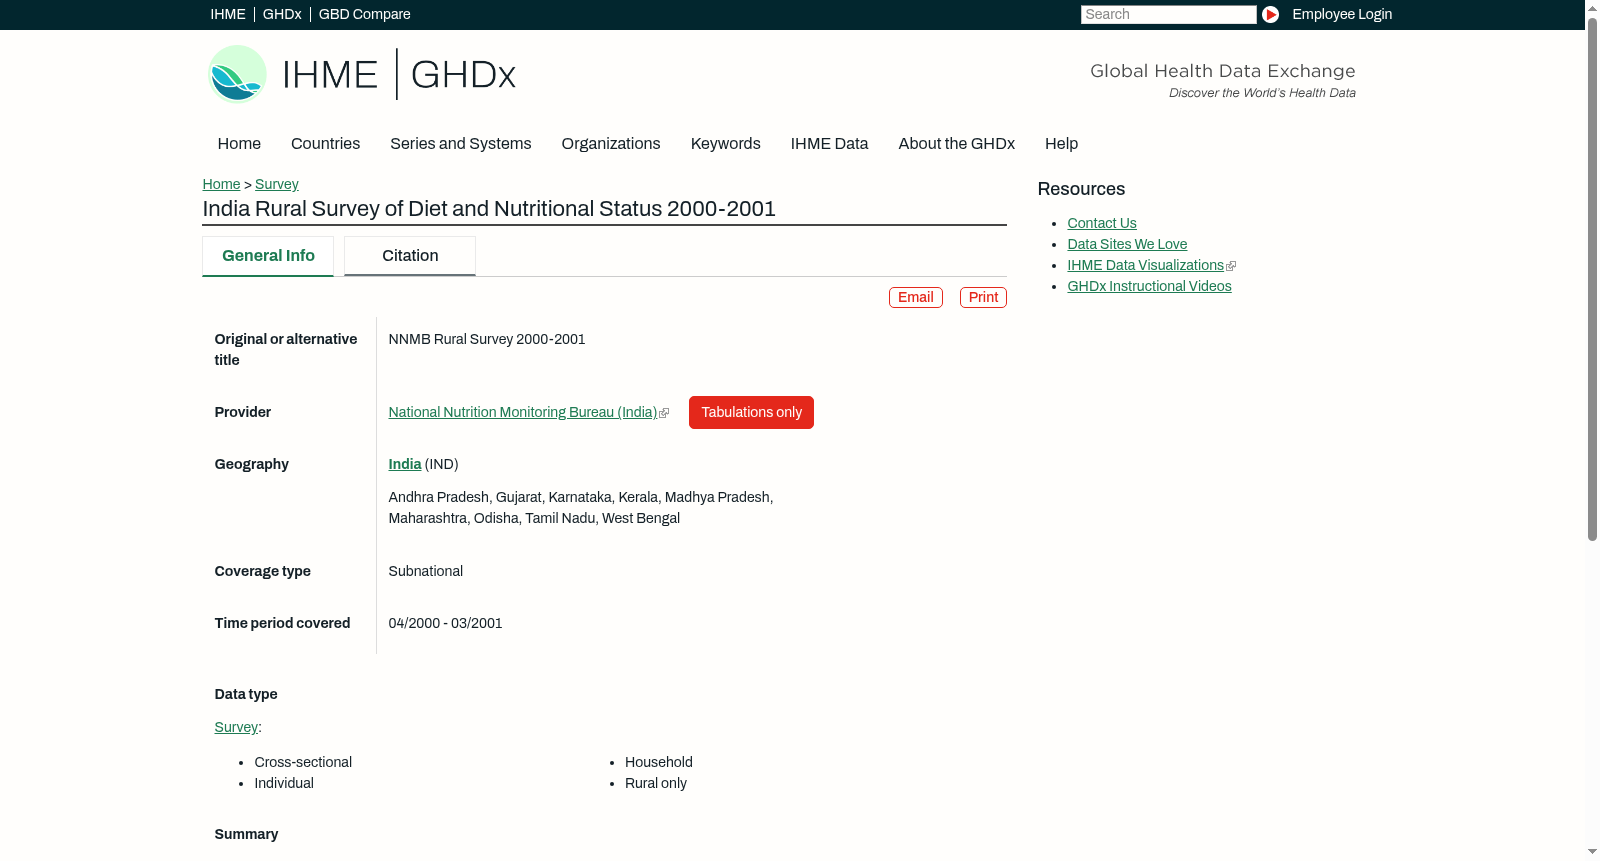Click the 'Rural only' list item
This screenshot has width=1600, height=861.
pos(656,783)
